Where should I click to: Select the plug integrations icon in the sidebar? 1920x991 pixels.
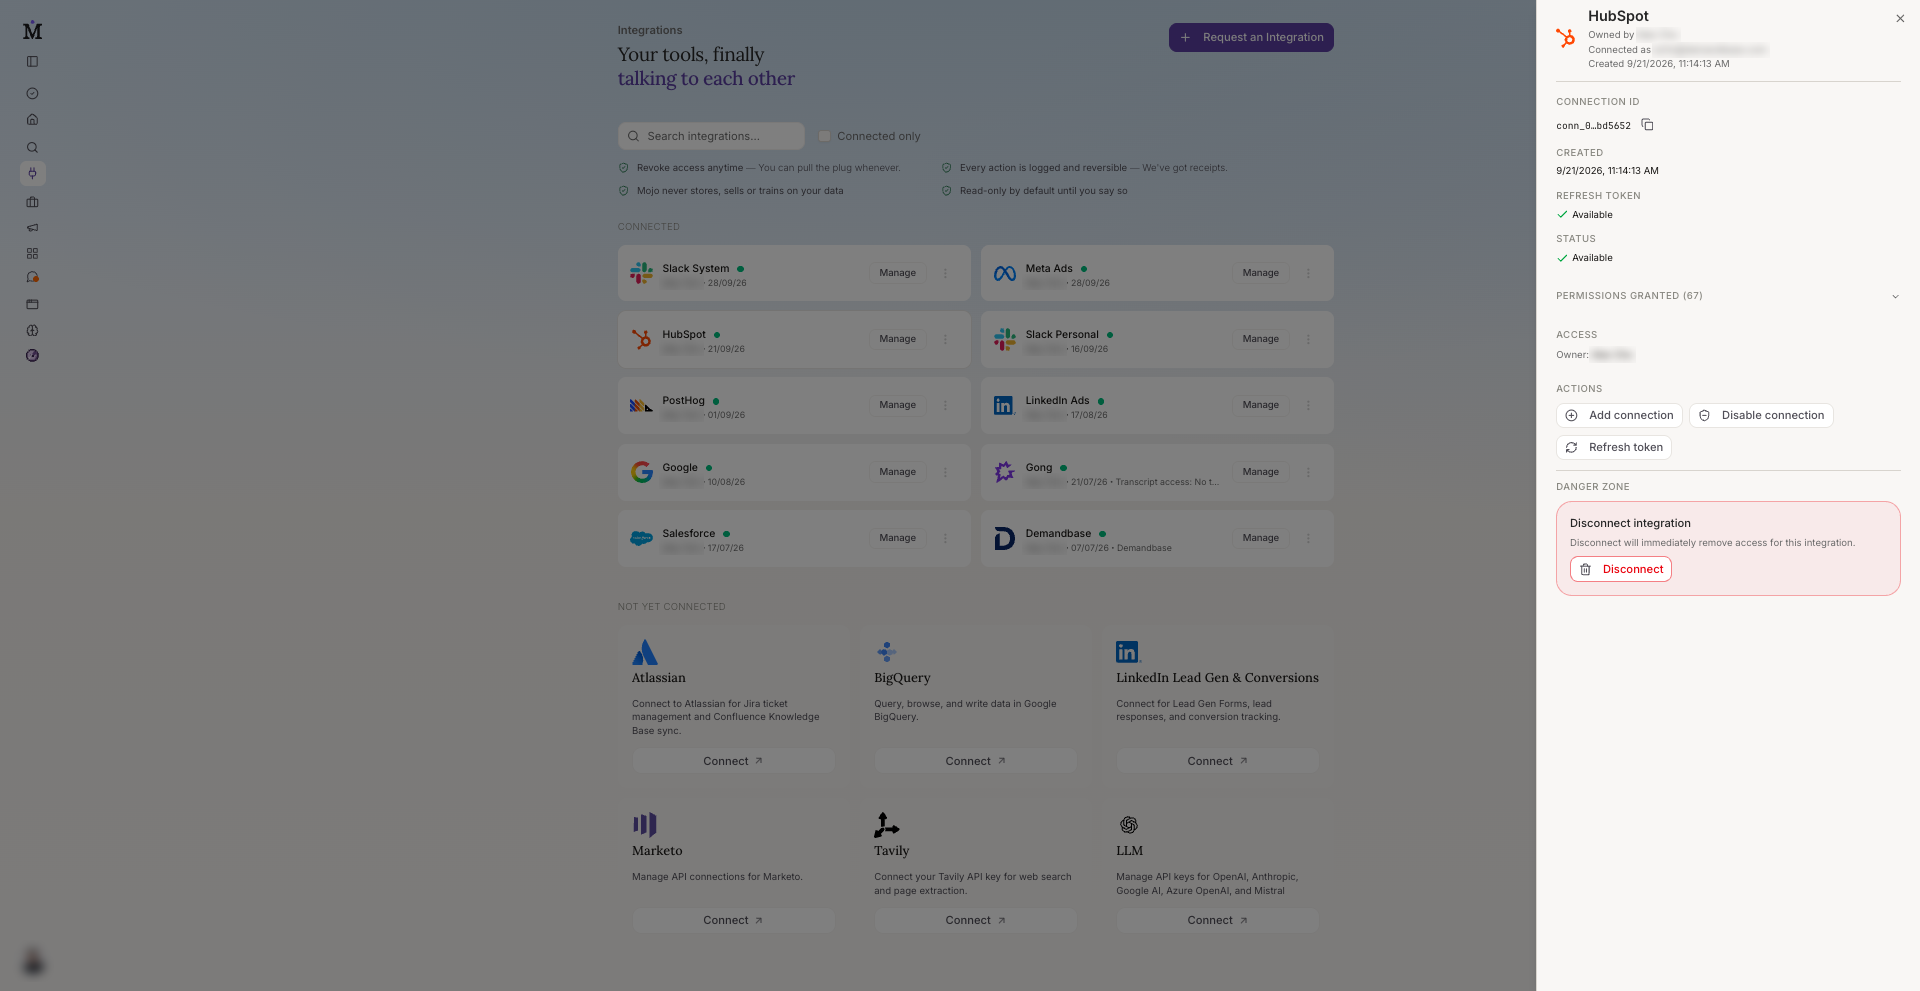point(32,173)
